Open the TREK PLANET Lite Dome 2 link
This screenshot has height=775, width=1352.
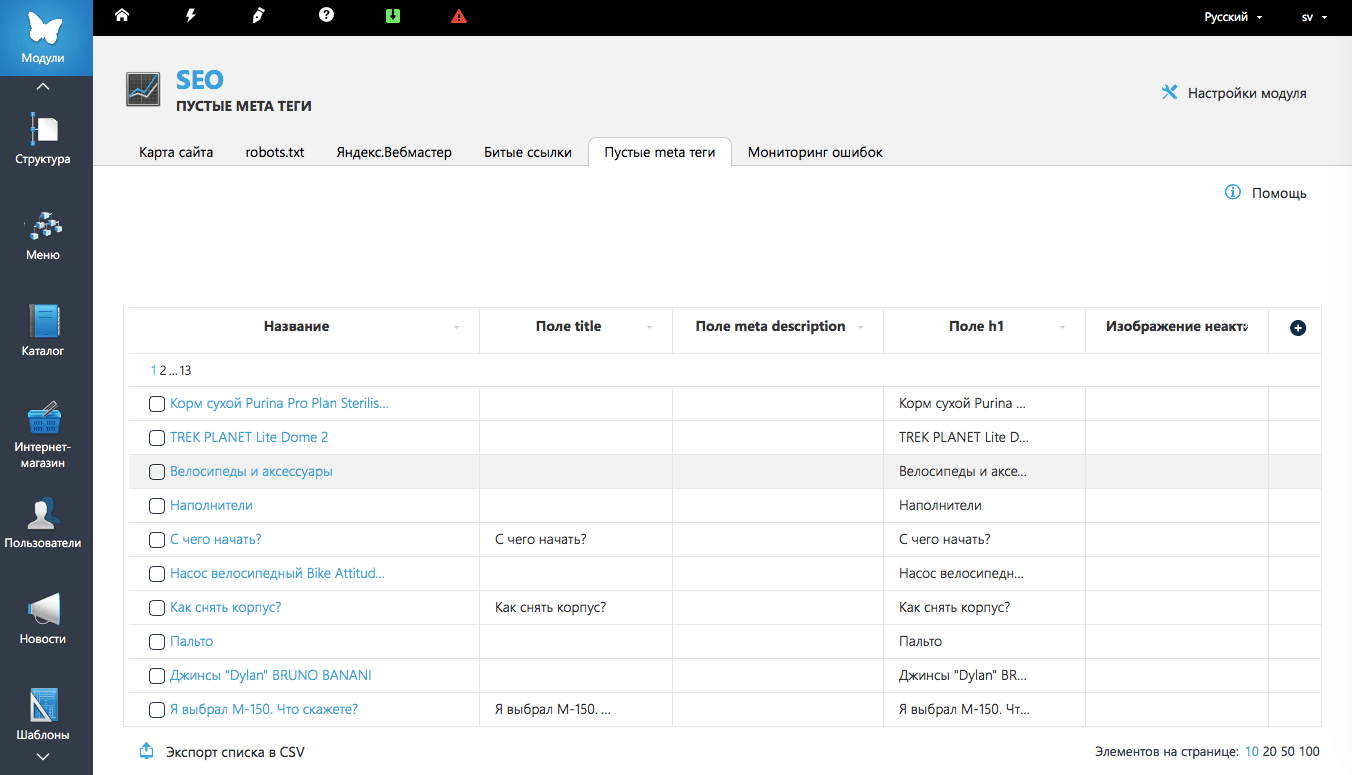coord(249,438)
